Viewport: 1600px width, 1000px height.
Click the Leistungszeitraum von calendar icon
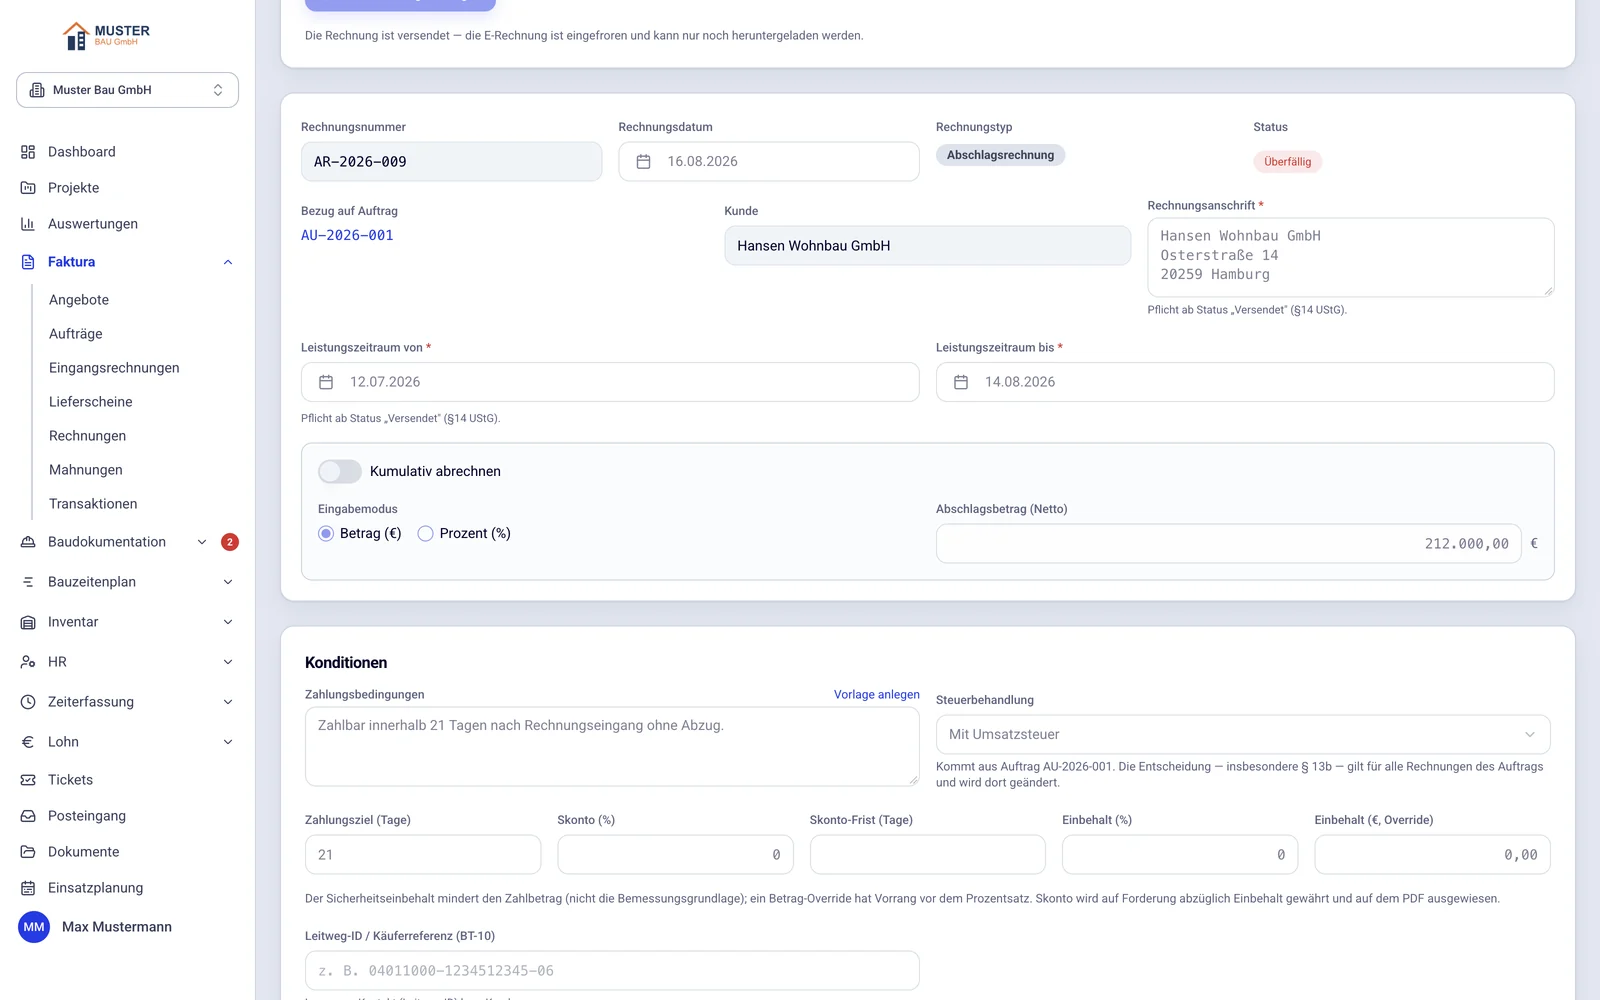point(326,382)
